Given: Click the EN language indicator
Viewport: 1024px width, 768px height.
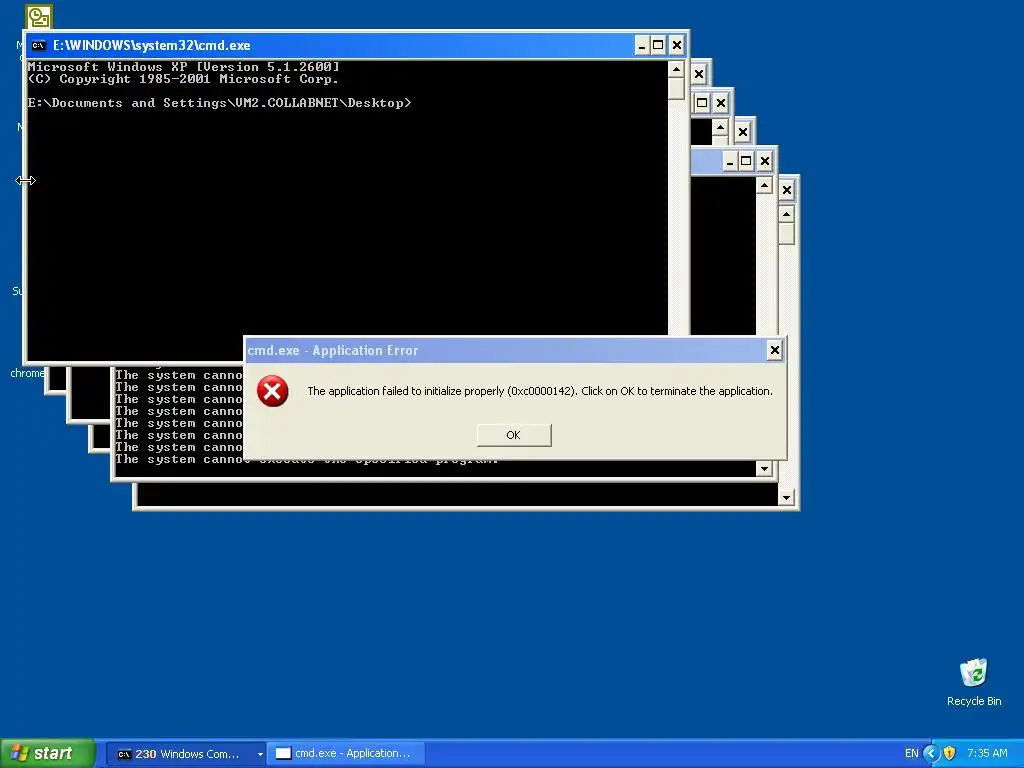Looking at the screenshot, I should click(912, 754).
